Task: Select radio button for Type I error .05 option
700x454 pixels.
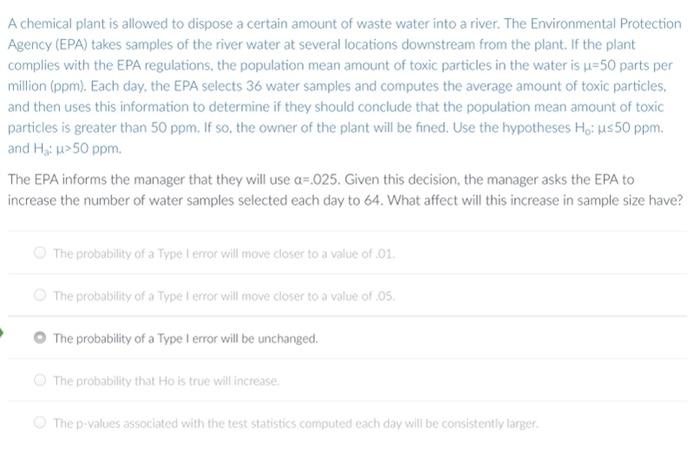Action: pos(40,295)
